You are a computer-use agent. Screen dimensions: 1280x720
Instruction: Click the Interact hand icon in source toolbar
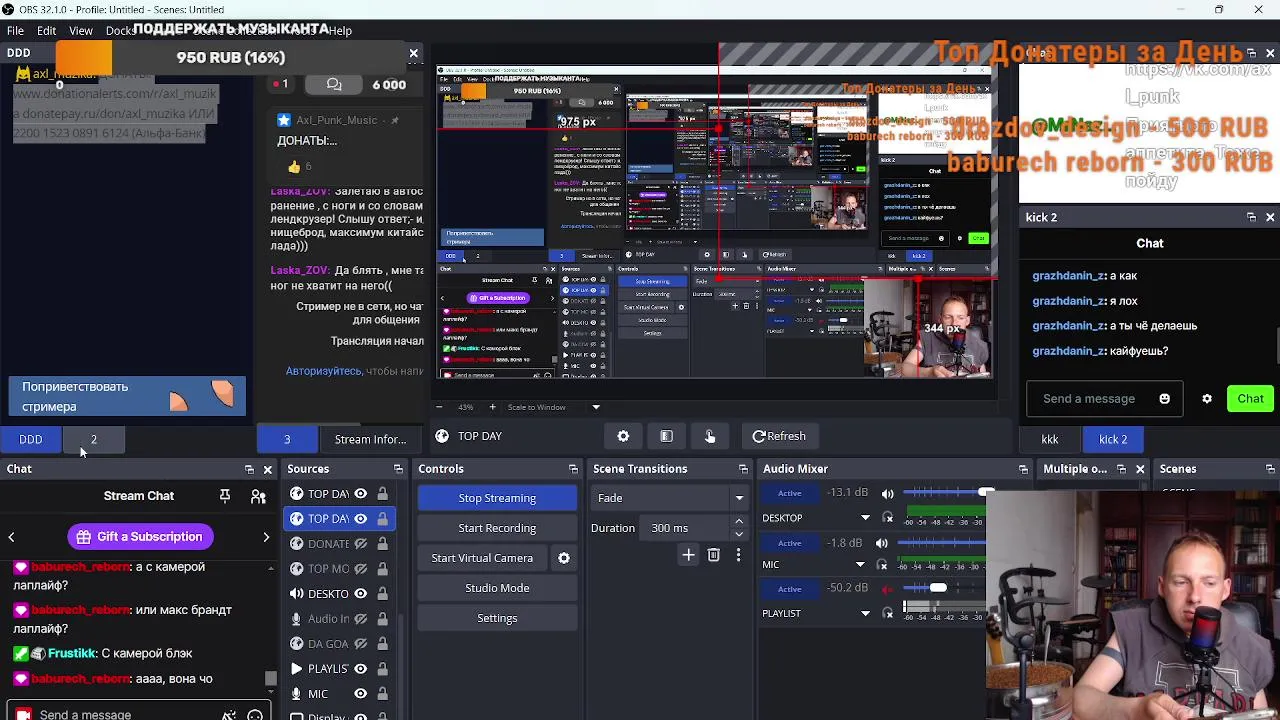click(710, 436)
